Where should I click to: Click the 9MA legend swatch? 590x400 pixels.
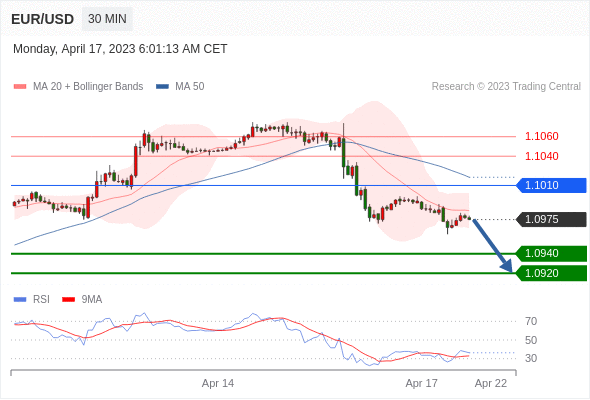[x=68, y=300]
